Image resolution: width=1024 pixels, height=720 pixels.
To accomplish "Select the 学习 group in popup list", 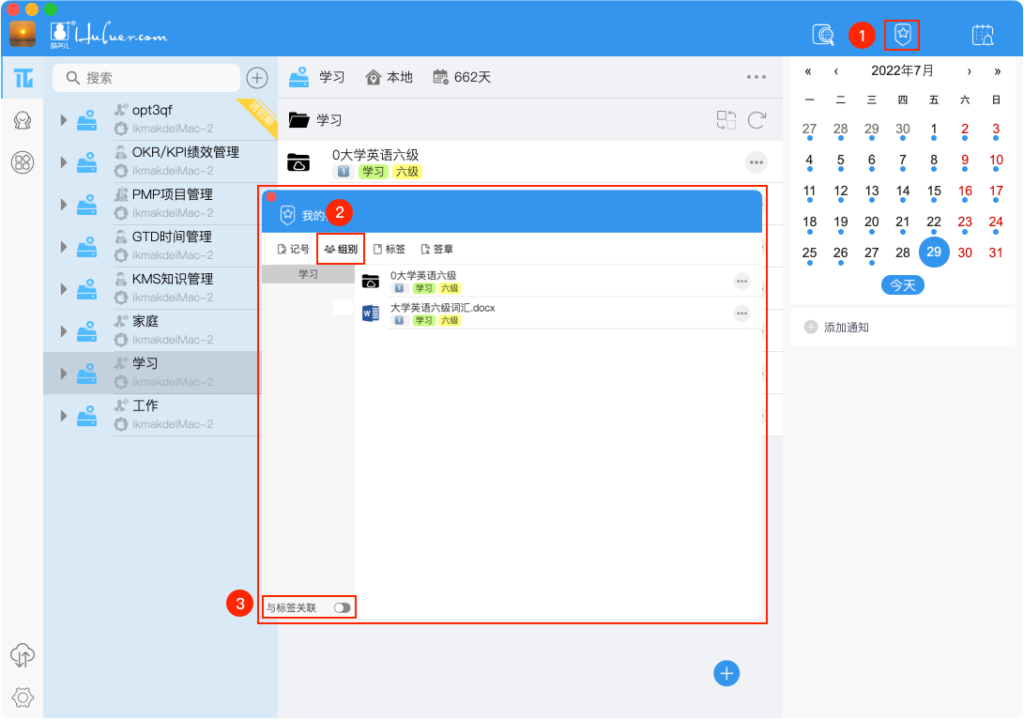I will [x=308, y=274].
